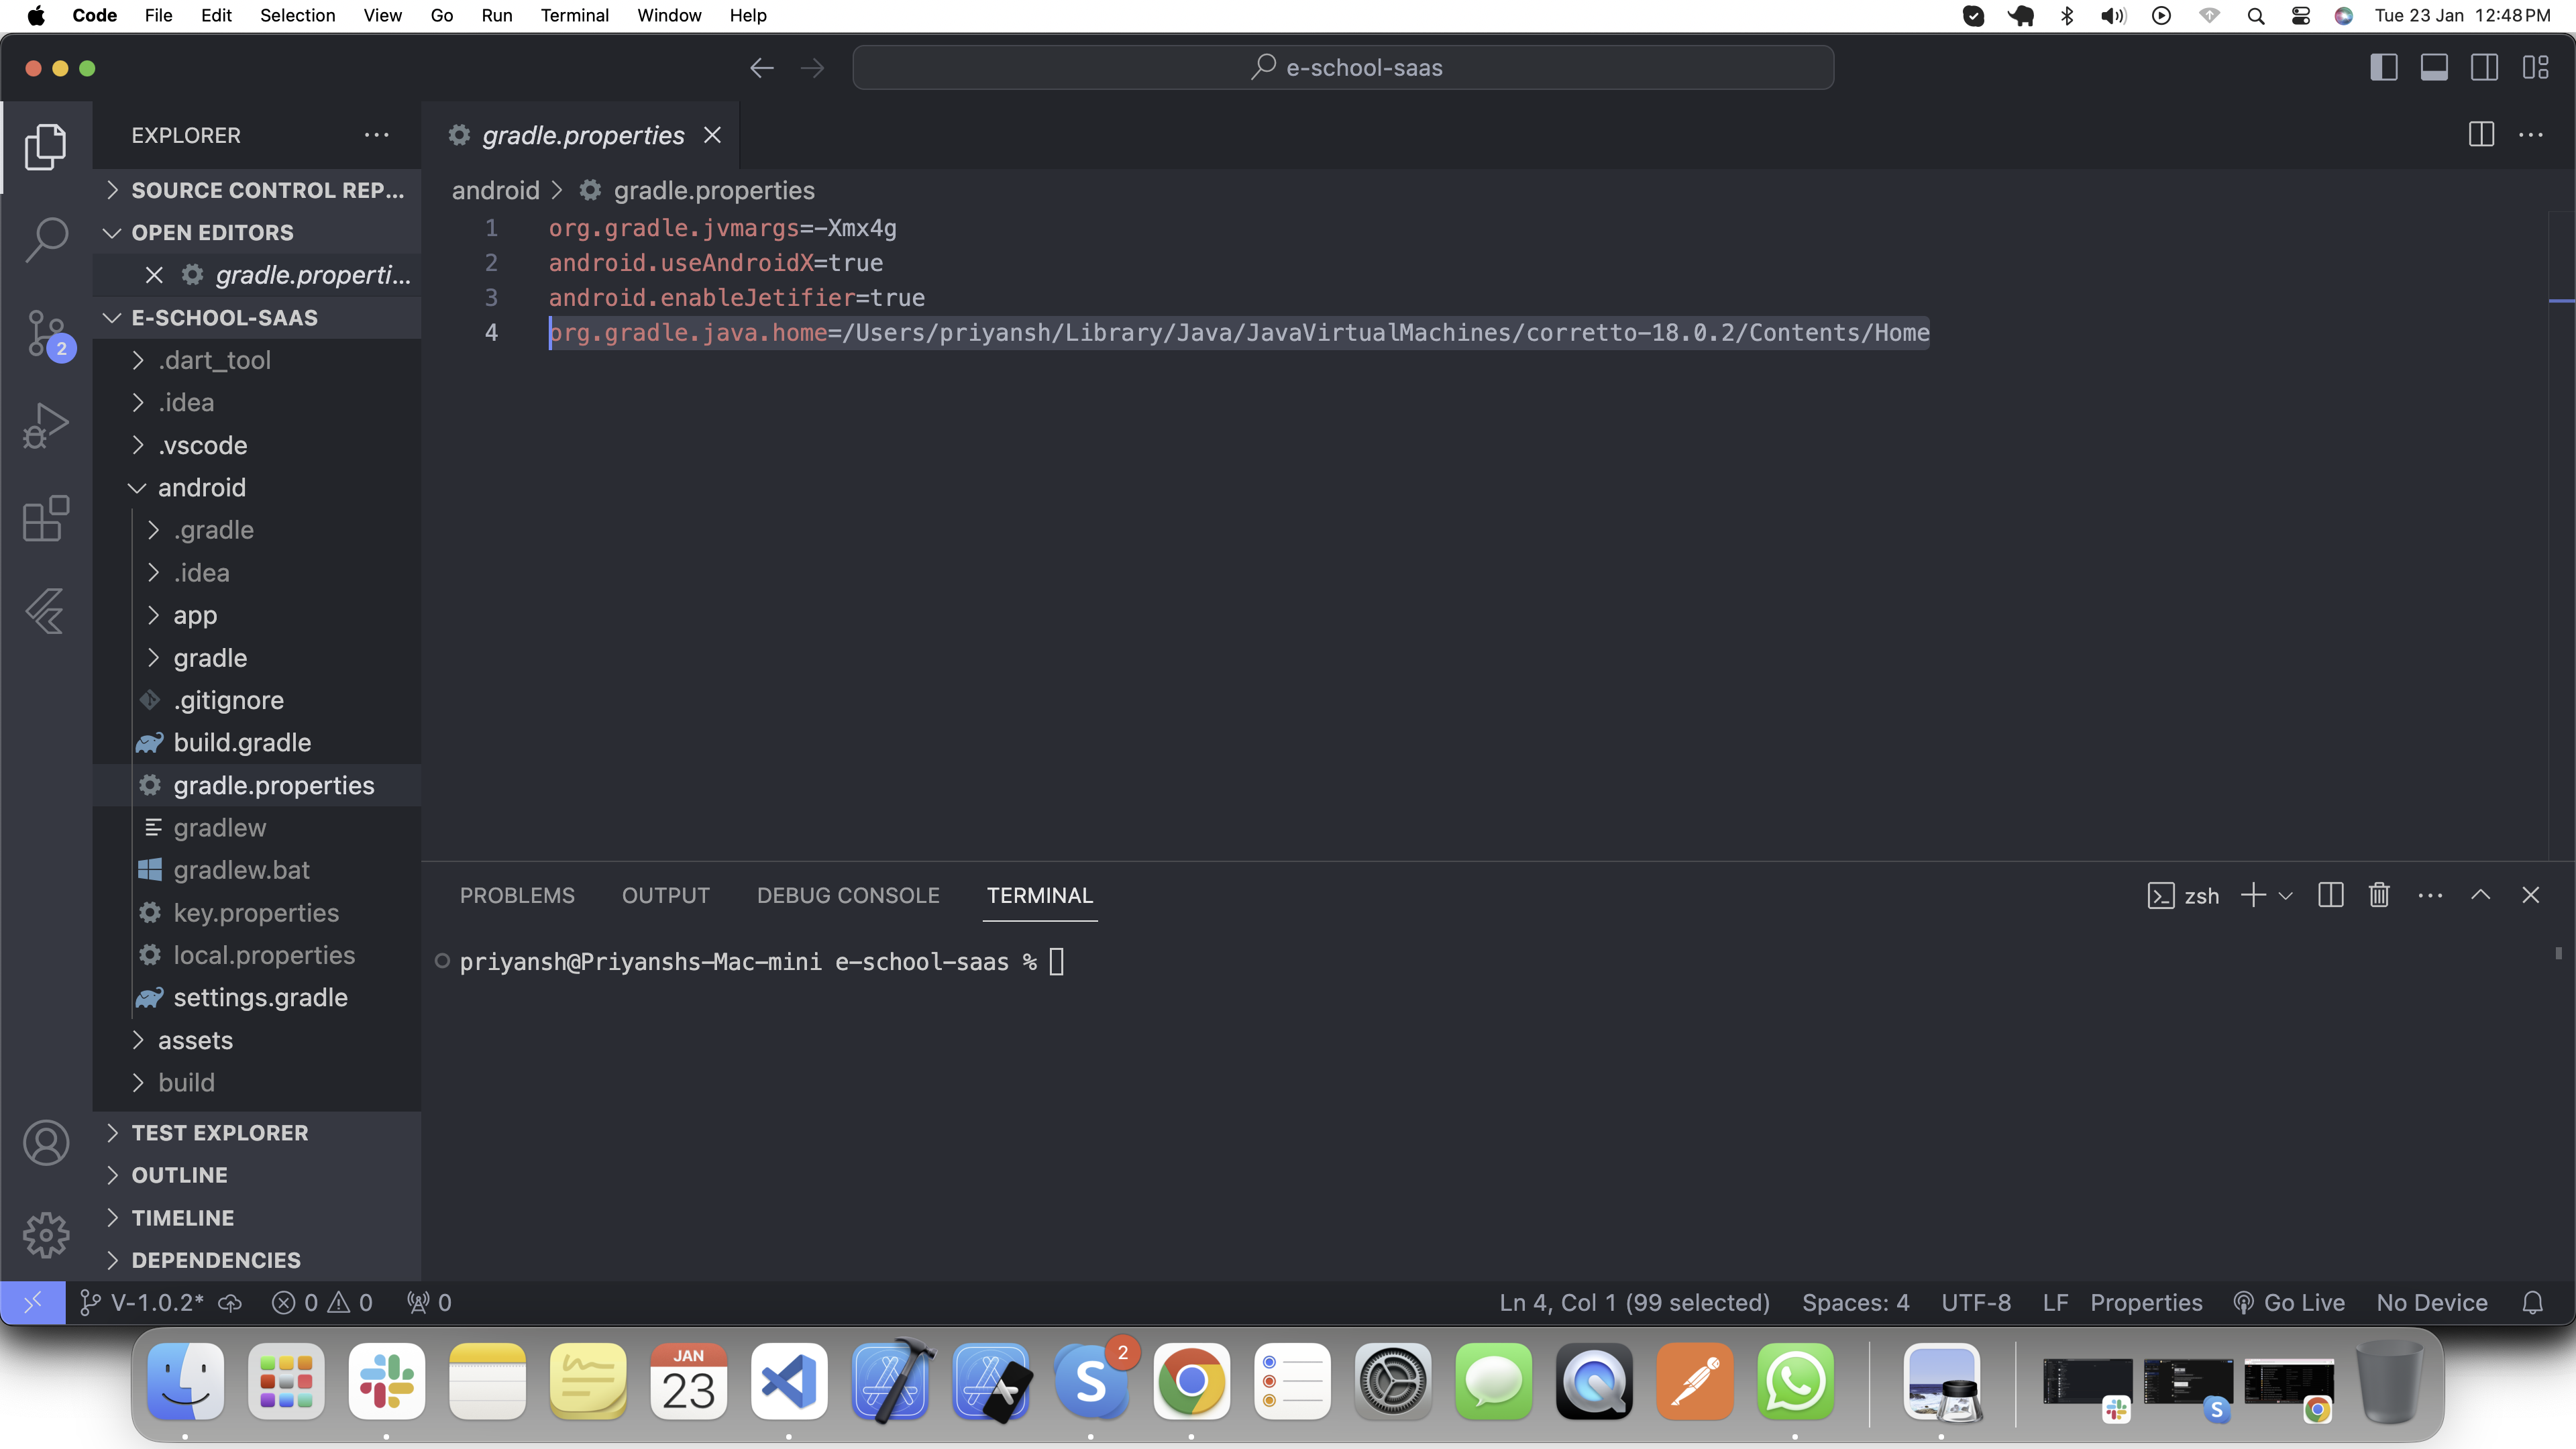Image resolution: width=2576 pixels, height=1449 pixels.
Task: Open the Search view in activity bar
Action: point(46,239)
